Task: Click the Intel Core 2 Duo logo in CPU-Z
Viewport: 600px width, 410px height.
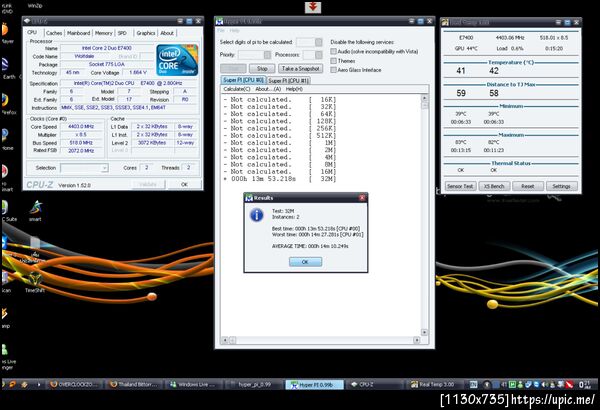Action: 178,60
